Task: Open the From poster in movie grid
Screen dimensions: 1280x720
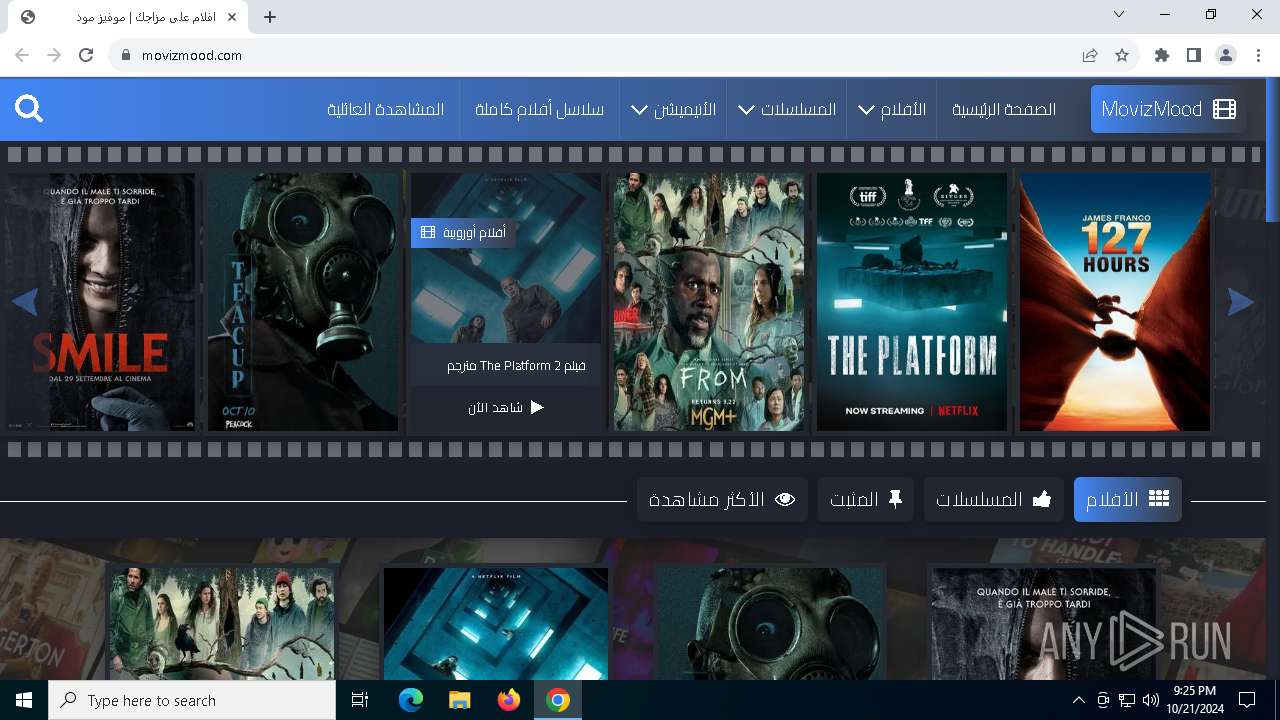Action: 222,624
